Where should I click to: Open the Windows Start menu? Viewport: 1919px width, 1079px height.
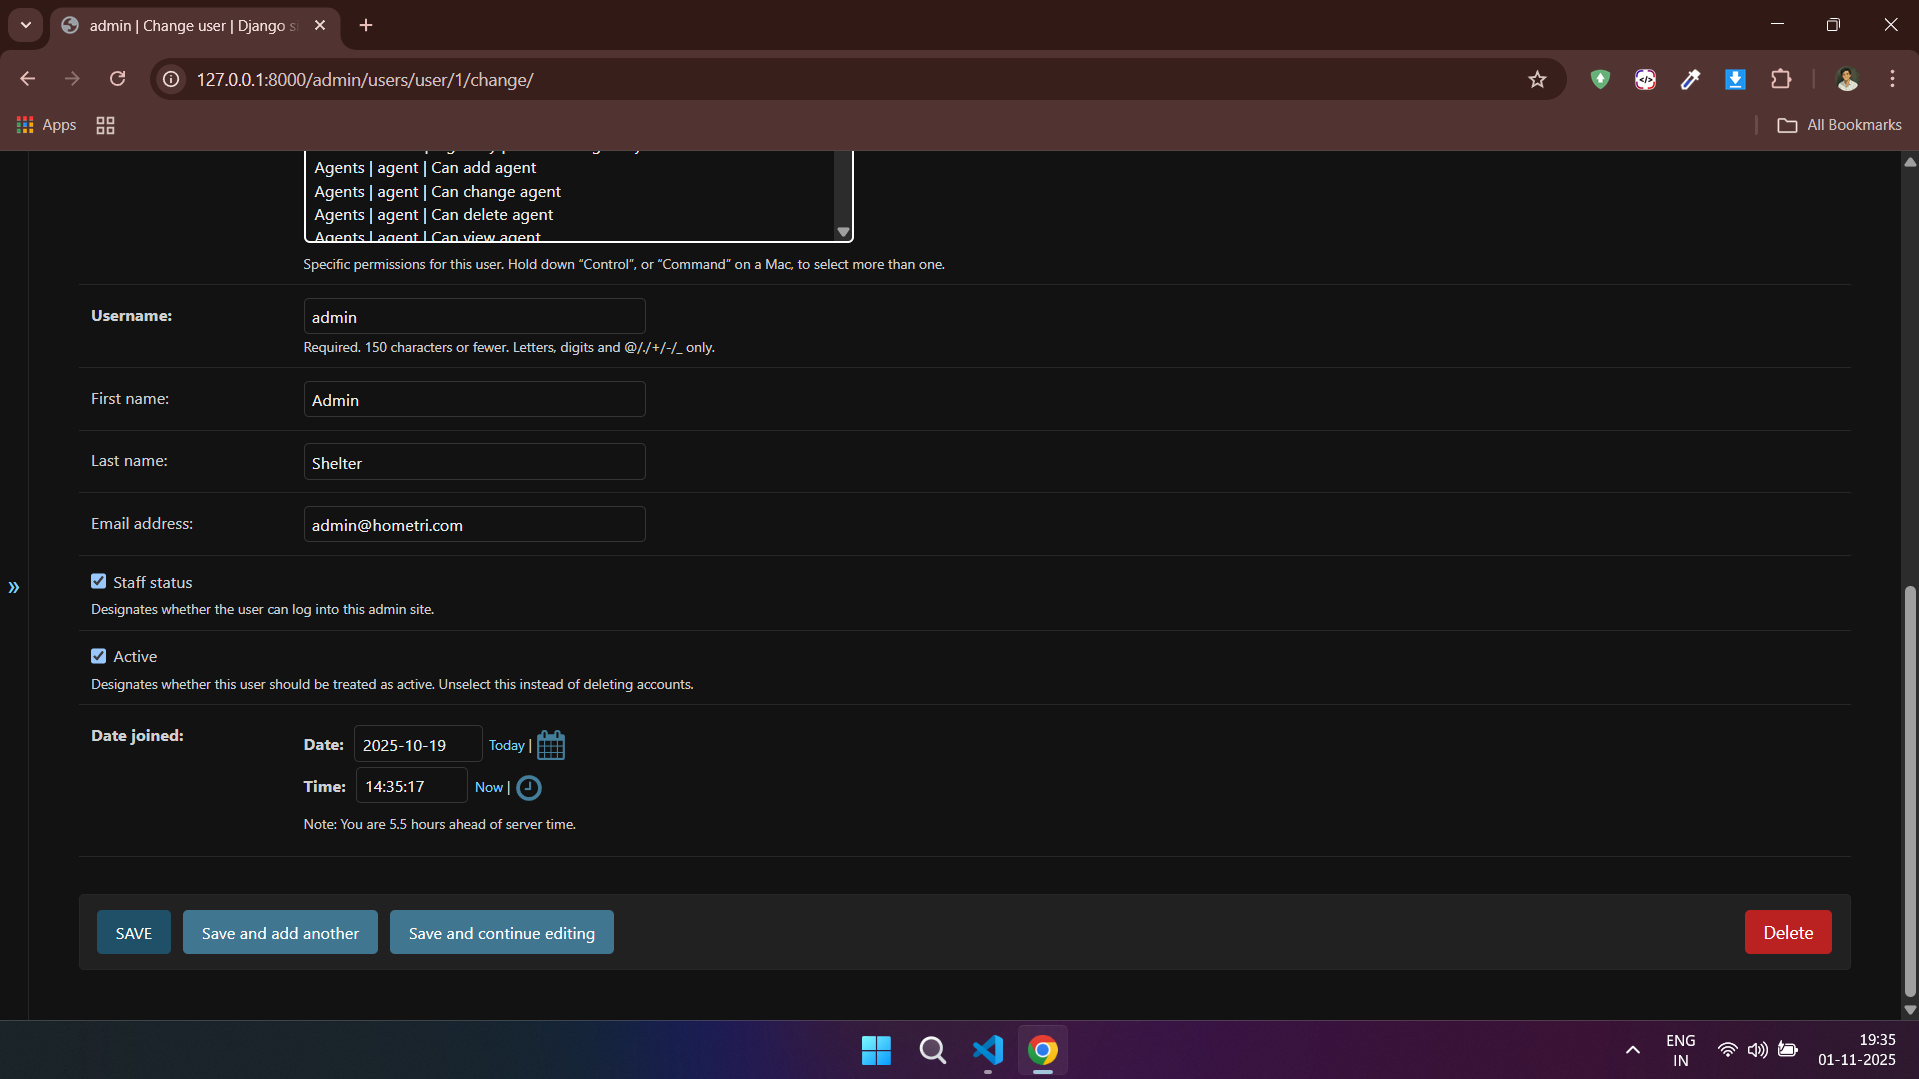(876, 1050)
